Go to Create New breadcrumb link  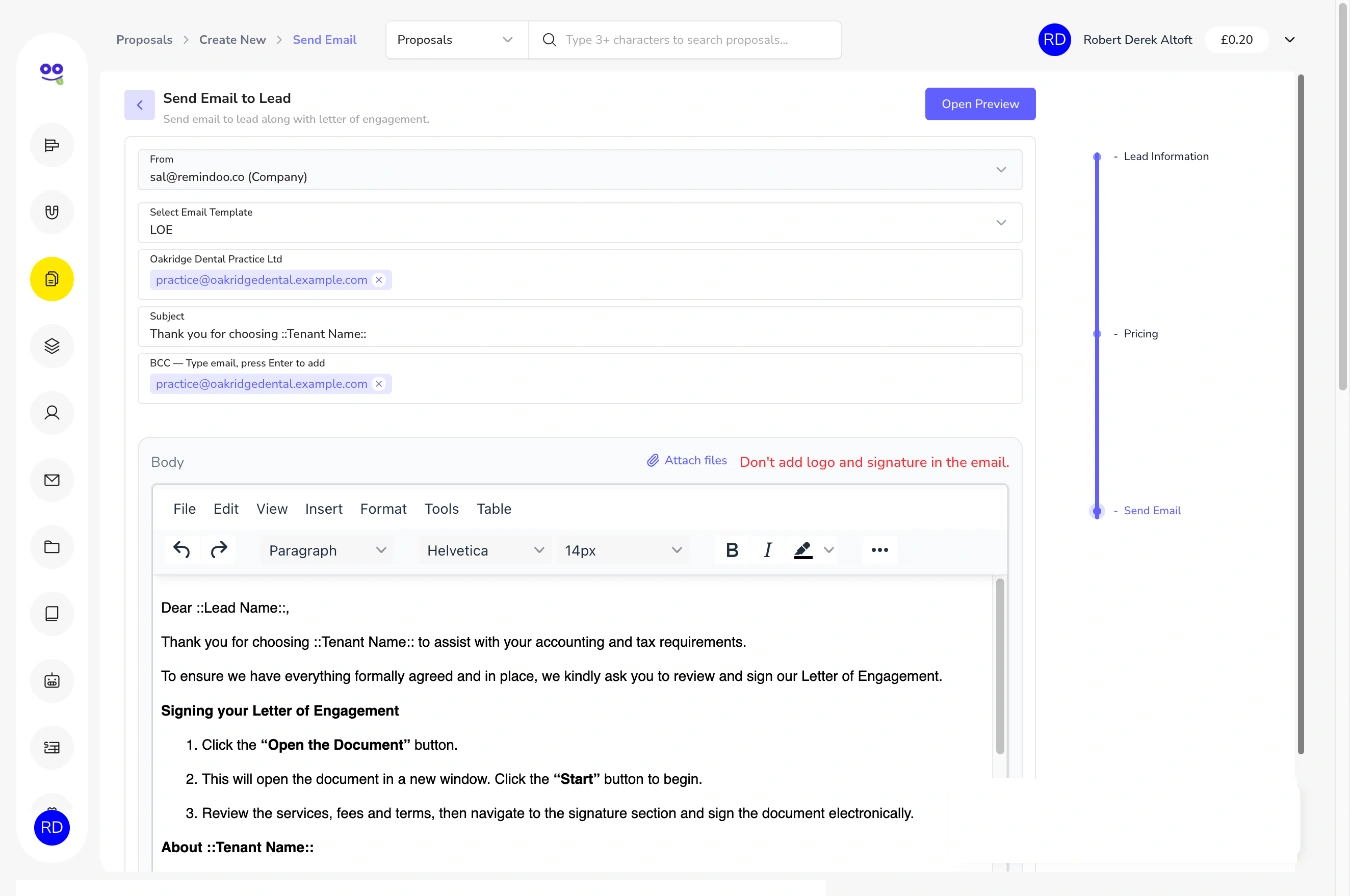[x=233, y=40]
